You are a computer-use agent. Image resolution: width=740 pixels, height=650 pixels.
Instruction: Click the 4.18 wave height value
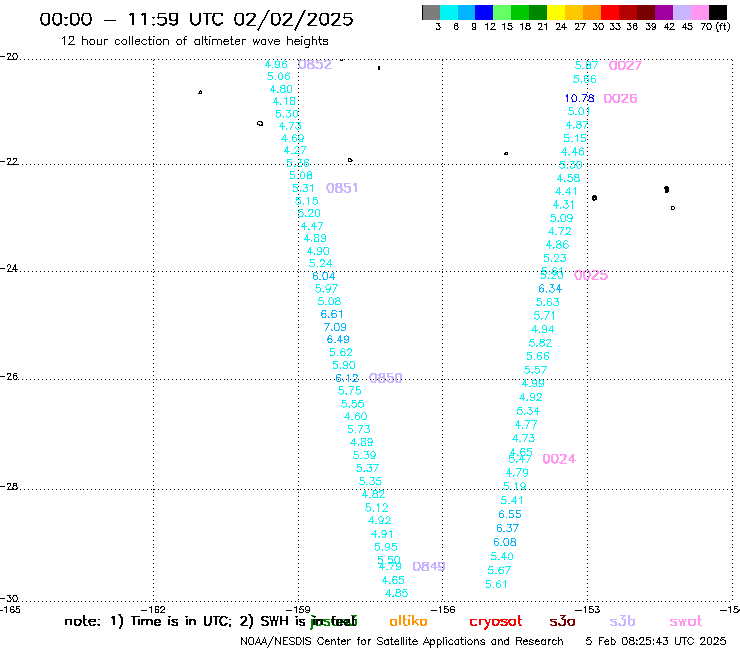click(x=284, y=101)
